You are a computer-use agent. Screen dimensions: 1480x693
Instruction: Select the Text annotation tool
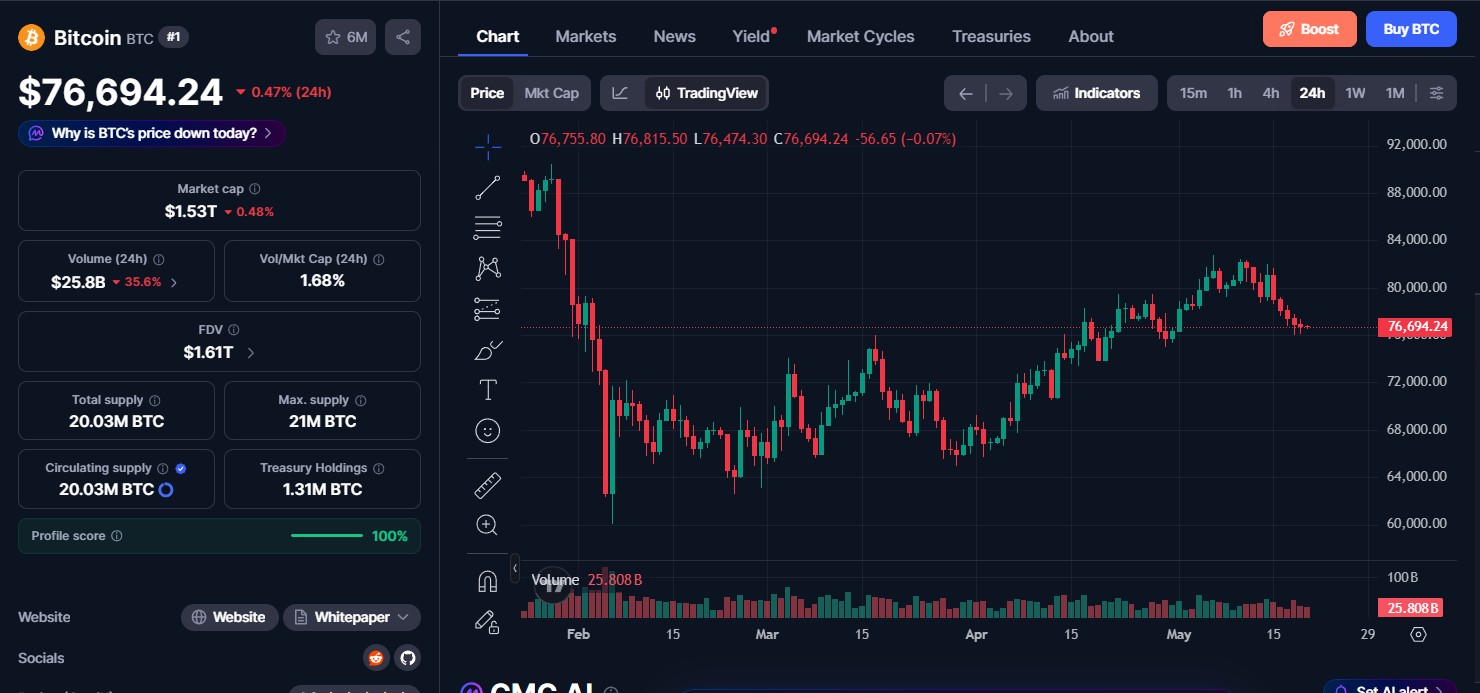pyautogui.click(x=488, y=390)
